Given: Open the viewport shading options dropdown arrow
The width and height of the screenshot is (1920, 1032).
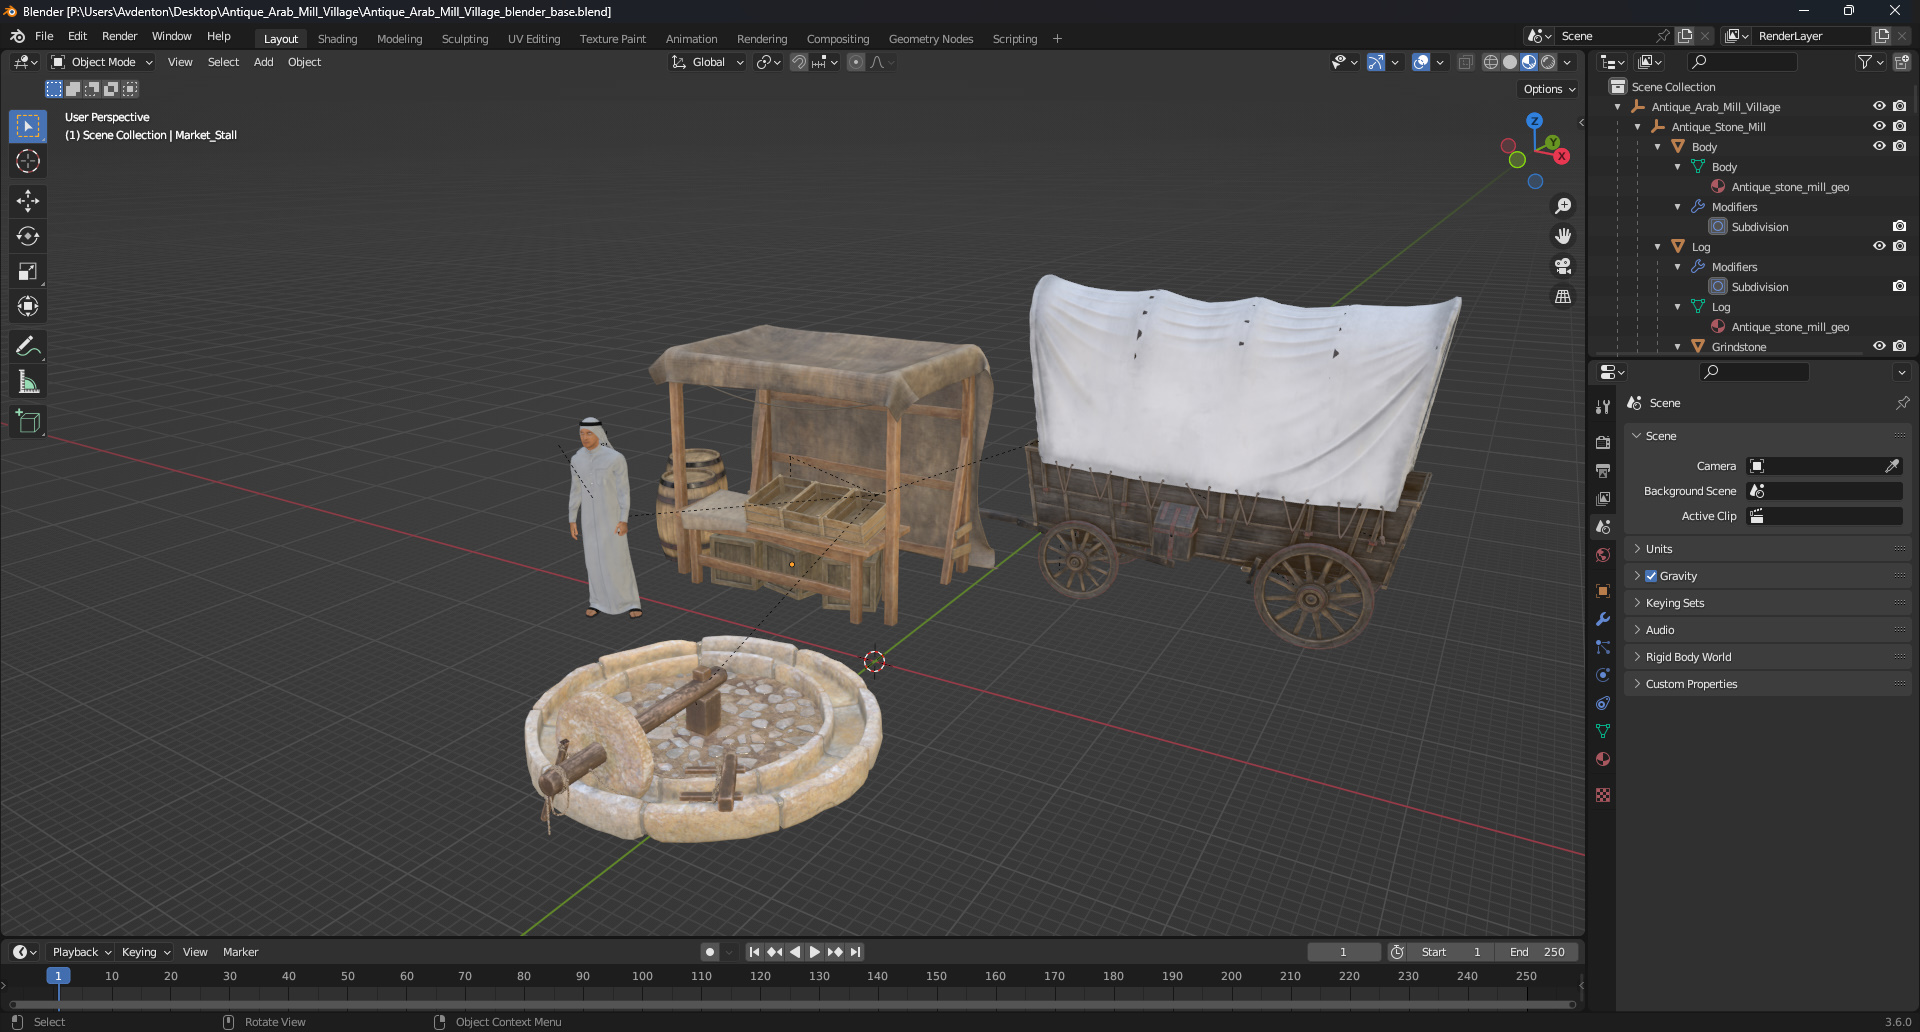Looking at the screenshot, I should point(1567,62).
